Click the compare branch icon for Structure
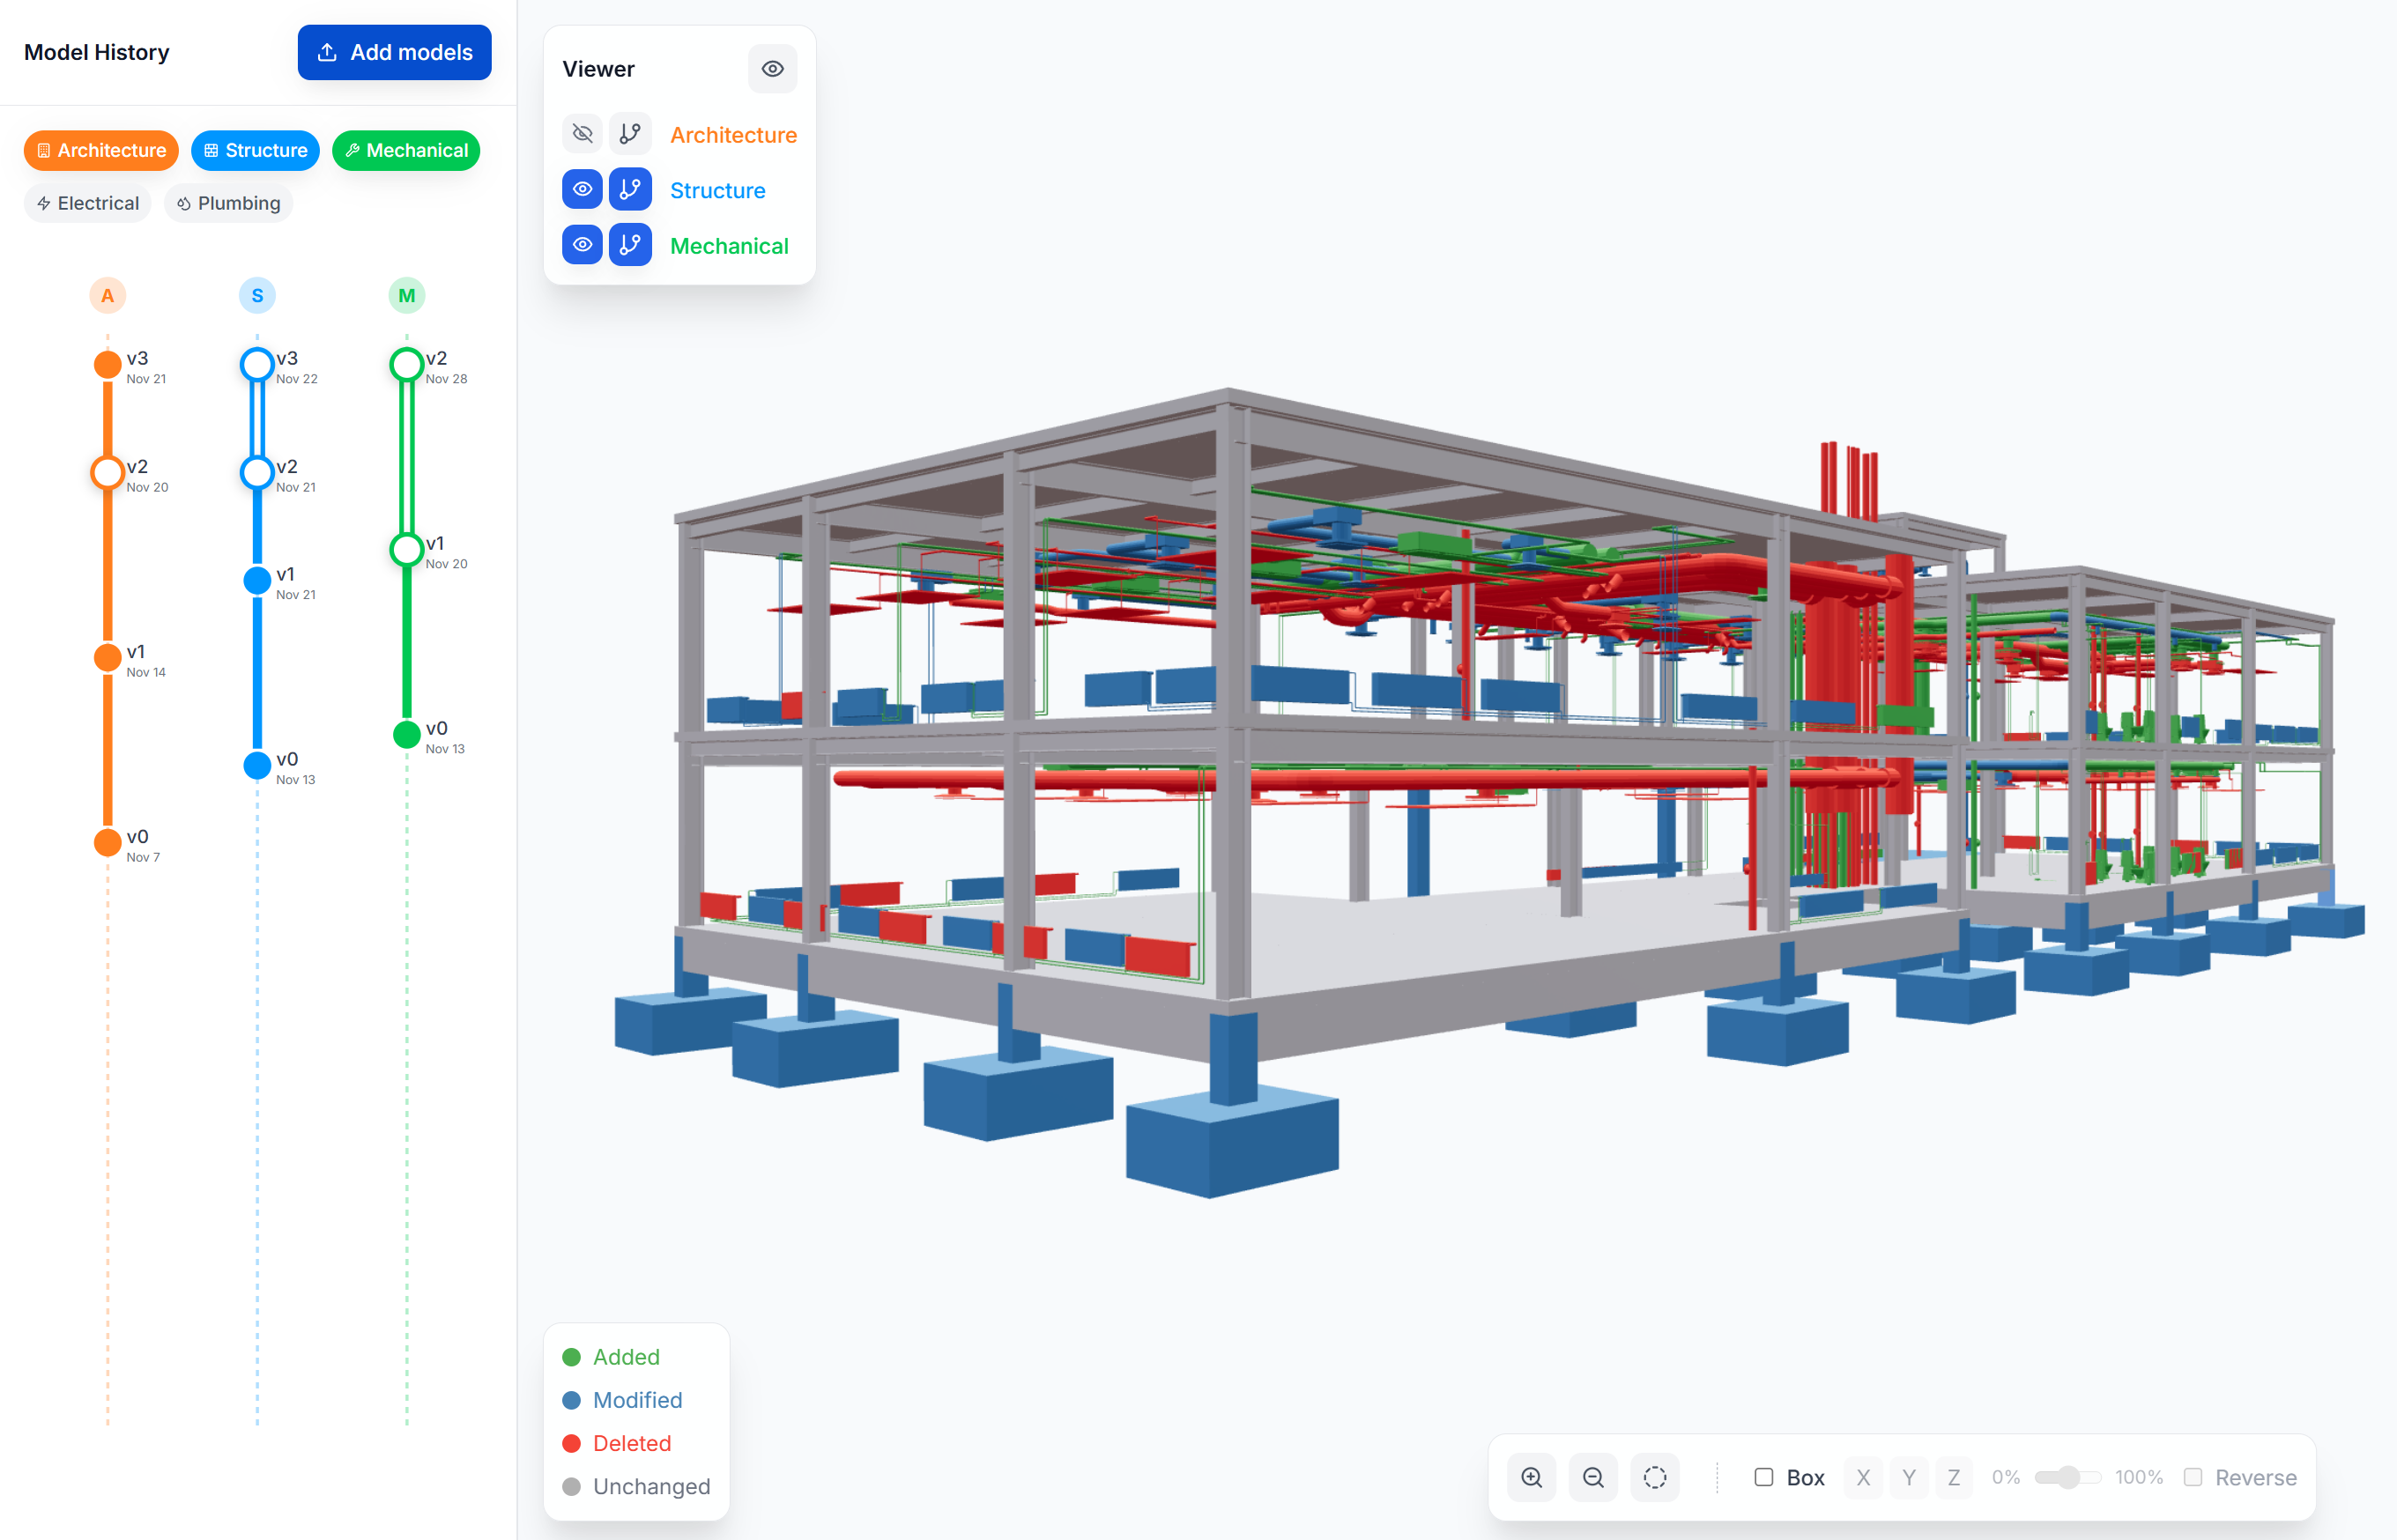The image size is (2397, 1540). tap(630, 189)
